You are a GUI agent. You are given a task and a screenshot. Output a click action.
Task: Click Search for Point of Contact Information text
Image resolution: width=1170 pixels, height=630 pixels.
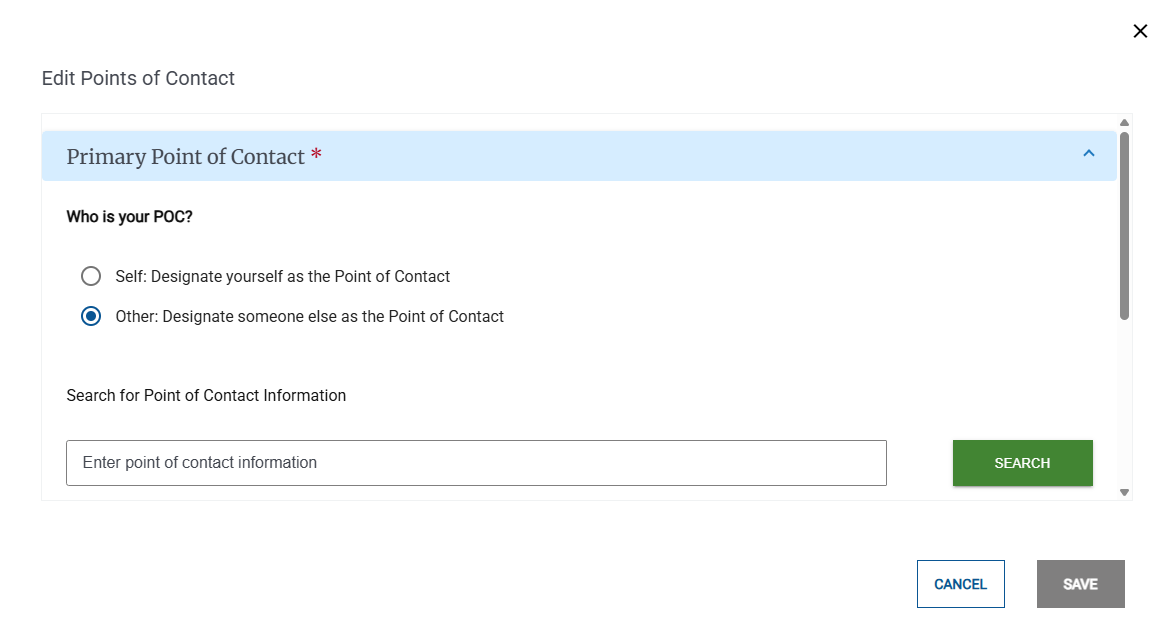coord(205,395)
